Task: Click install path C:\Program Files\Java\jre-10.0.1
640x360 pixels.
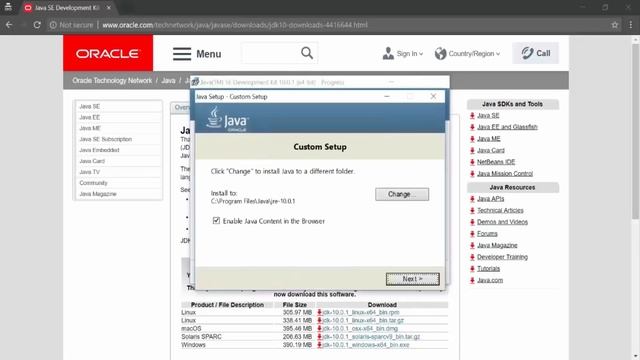Action: pyautogui.click(x=253, y=201)
